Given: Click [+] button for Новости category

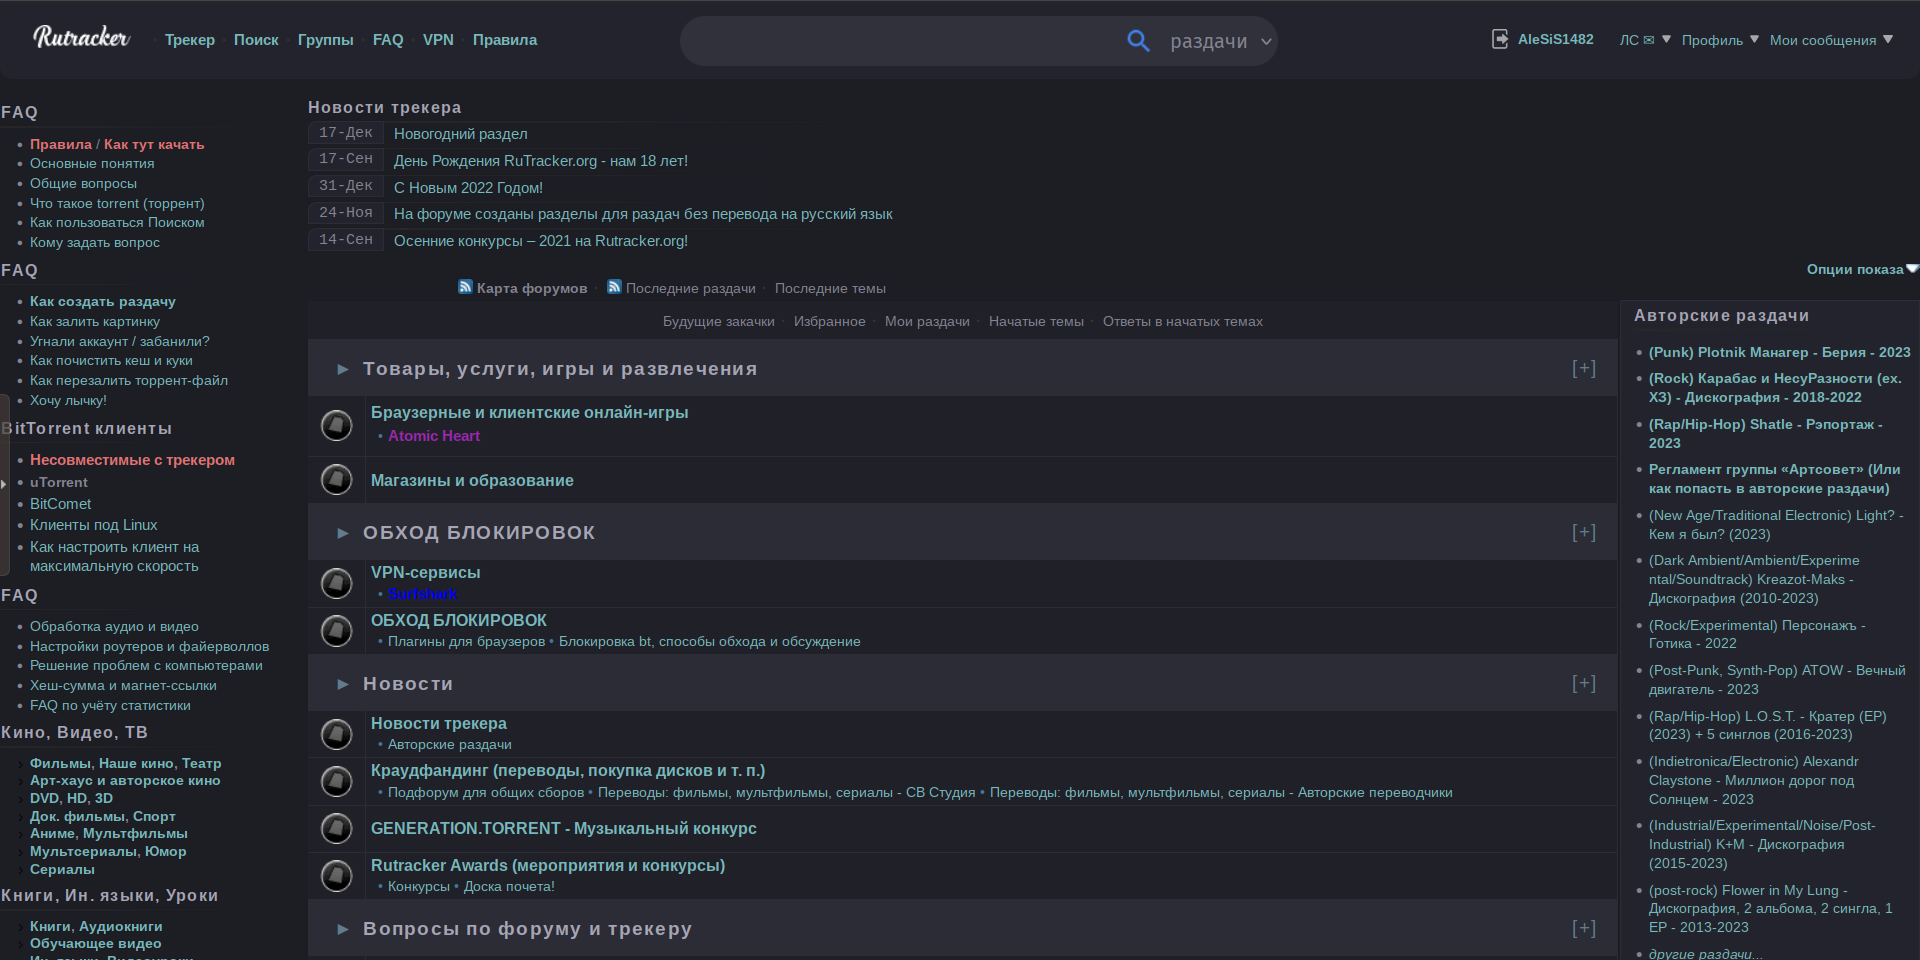Looking at the screenshot, I should tap(1584, 683).
